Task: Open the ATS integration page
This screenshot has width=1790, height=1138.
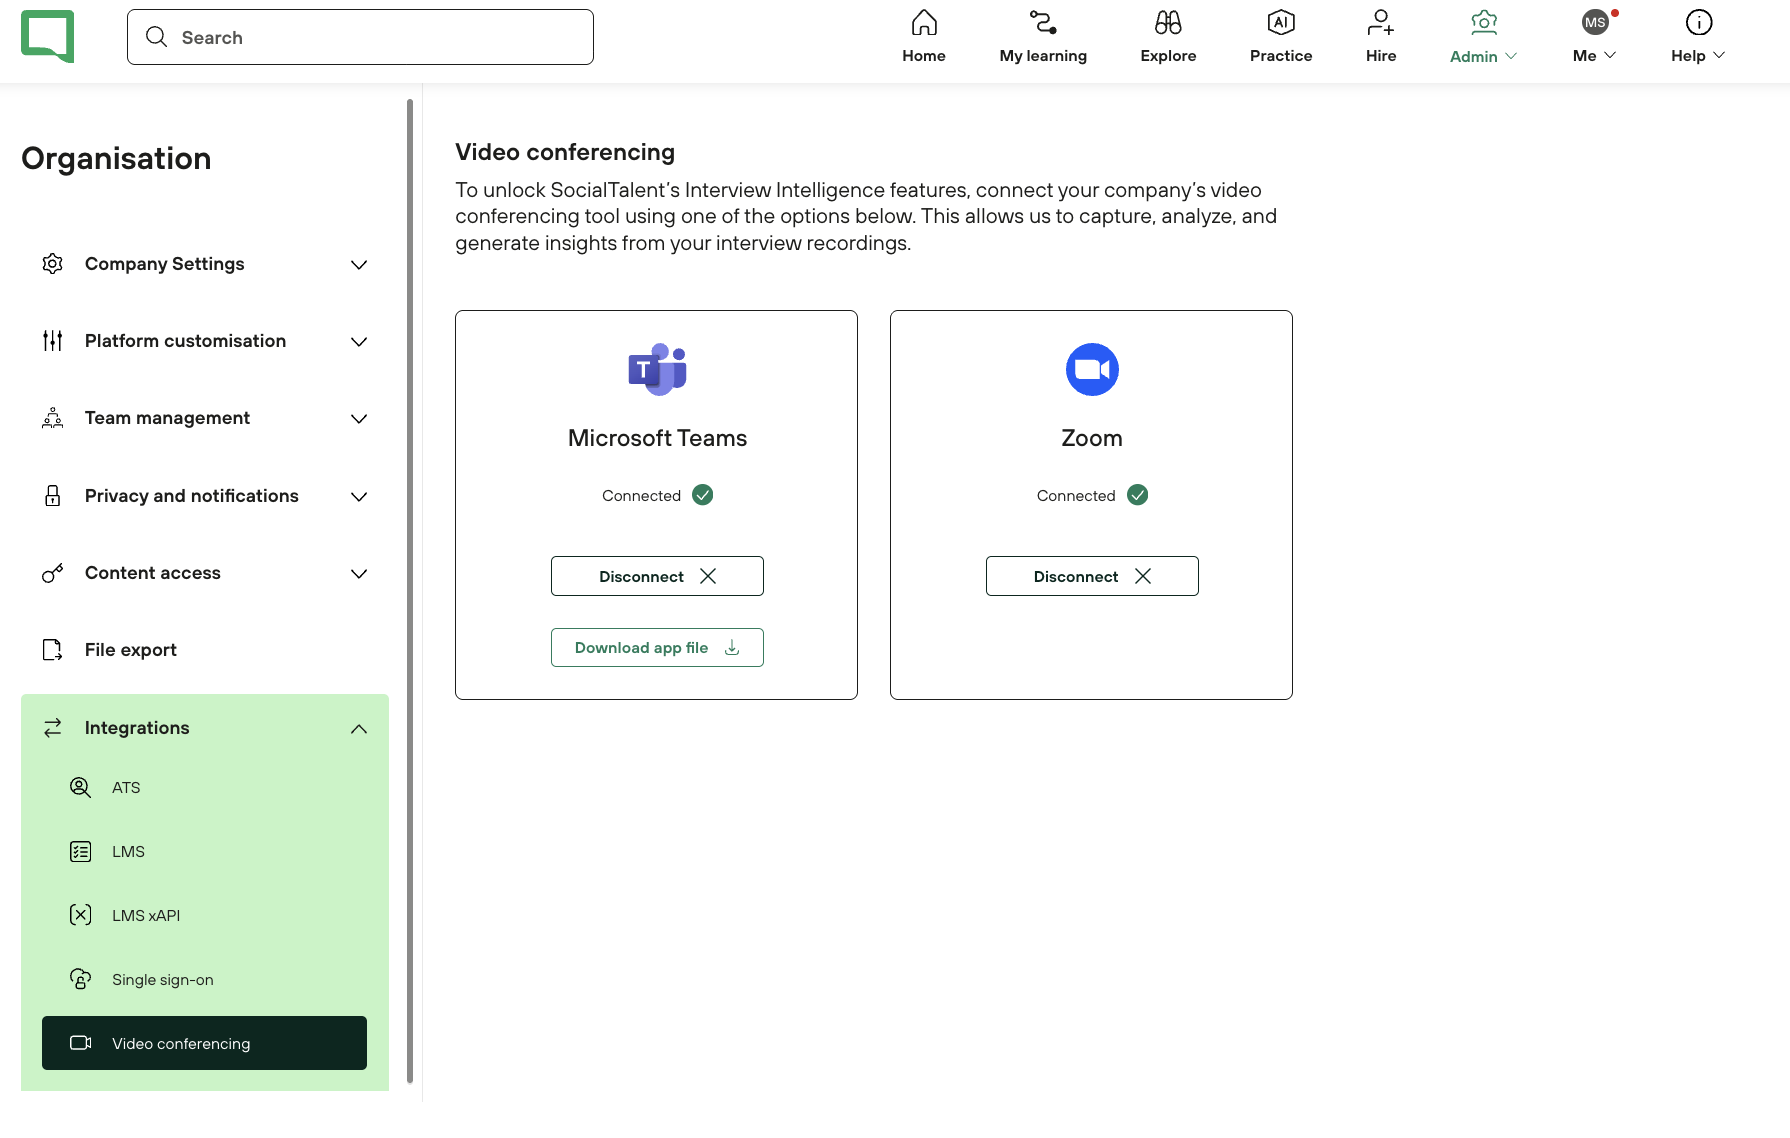Action: tap(126, 788)
